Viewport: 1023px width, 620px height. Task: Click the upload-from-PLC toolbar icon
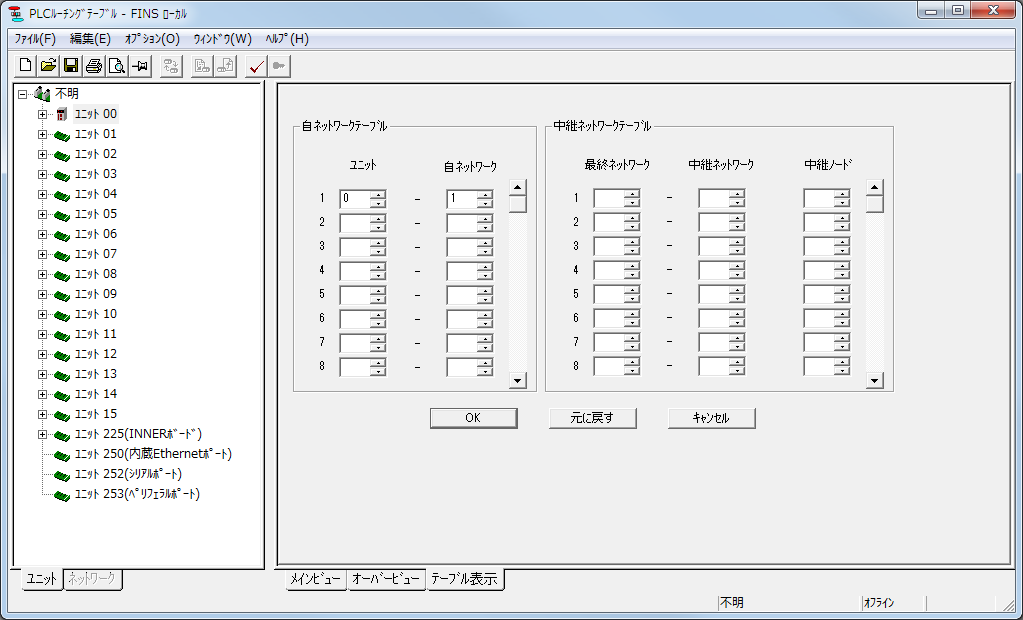pos(225,65)
